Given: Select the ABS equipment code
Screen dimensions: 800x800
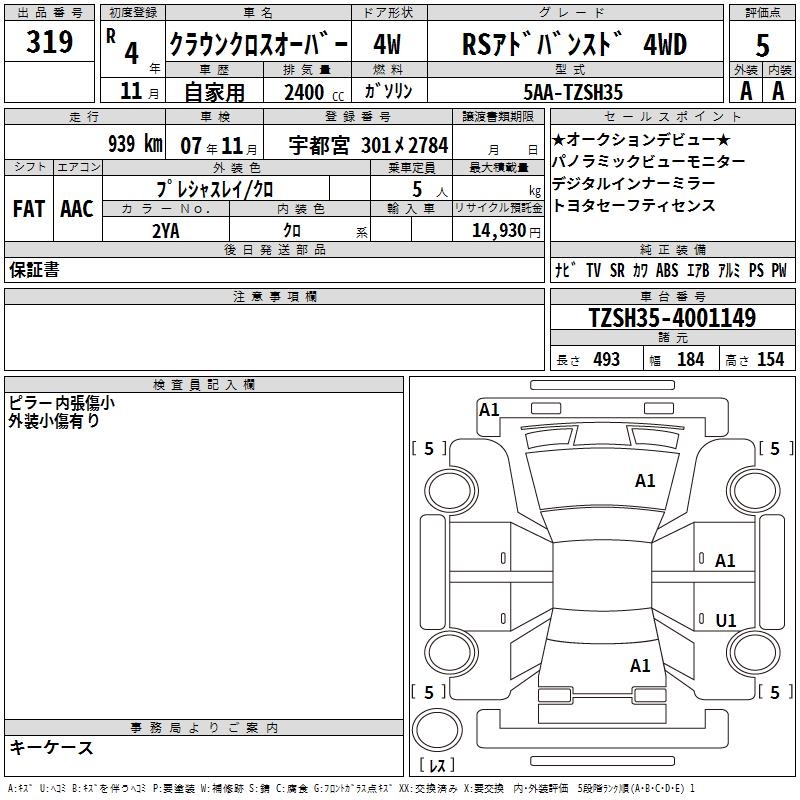Looking at the screenshot, I should pos(667,270).
